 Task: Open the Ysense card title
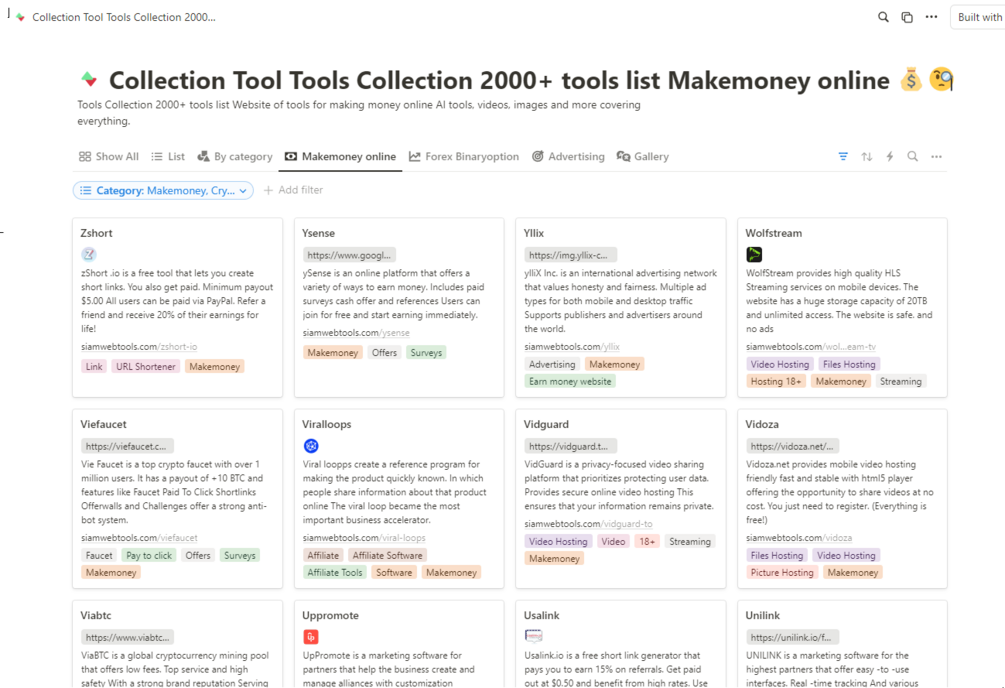pos(319,233)
